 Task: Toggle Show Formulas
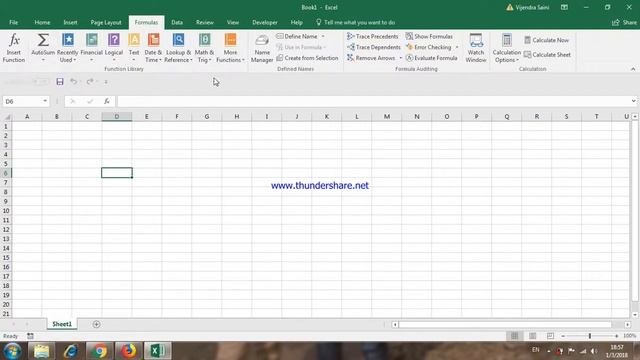point(429,36)
